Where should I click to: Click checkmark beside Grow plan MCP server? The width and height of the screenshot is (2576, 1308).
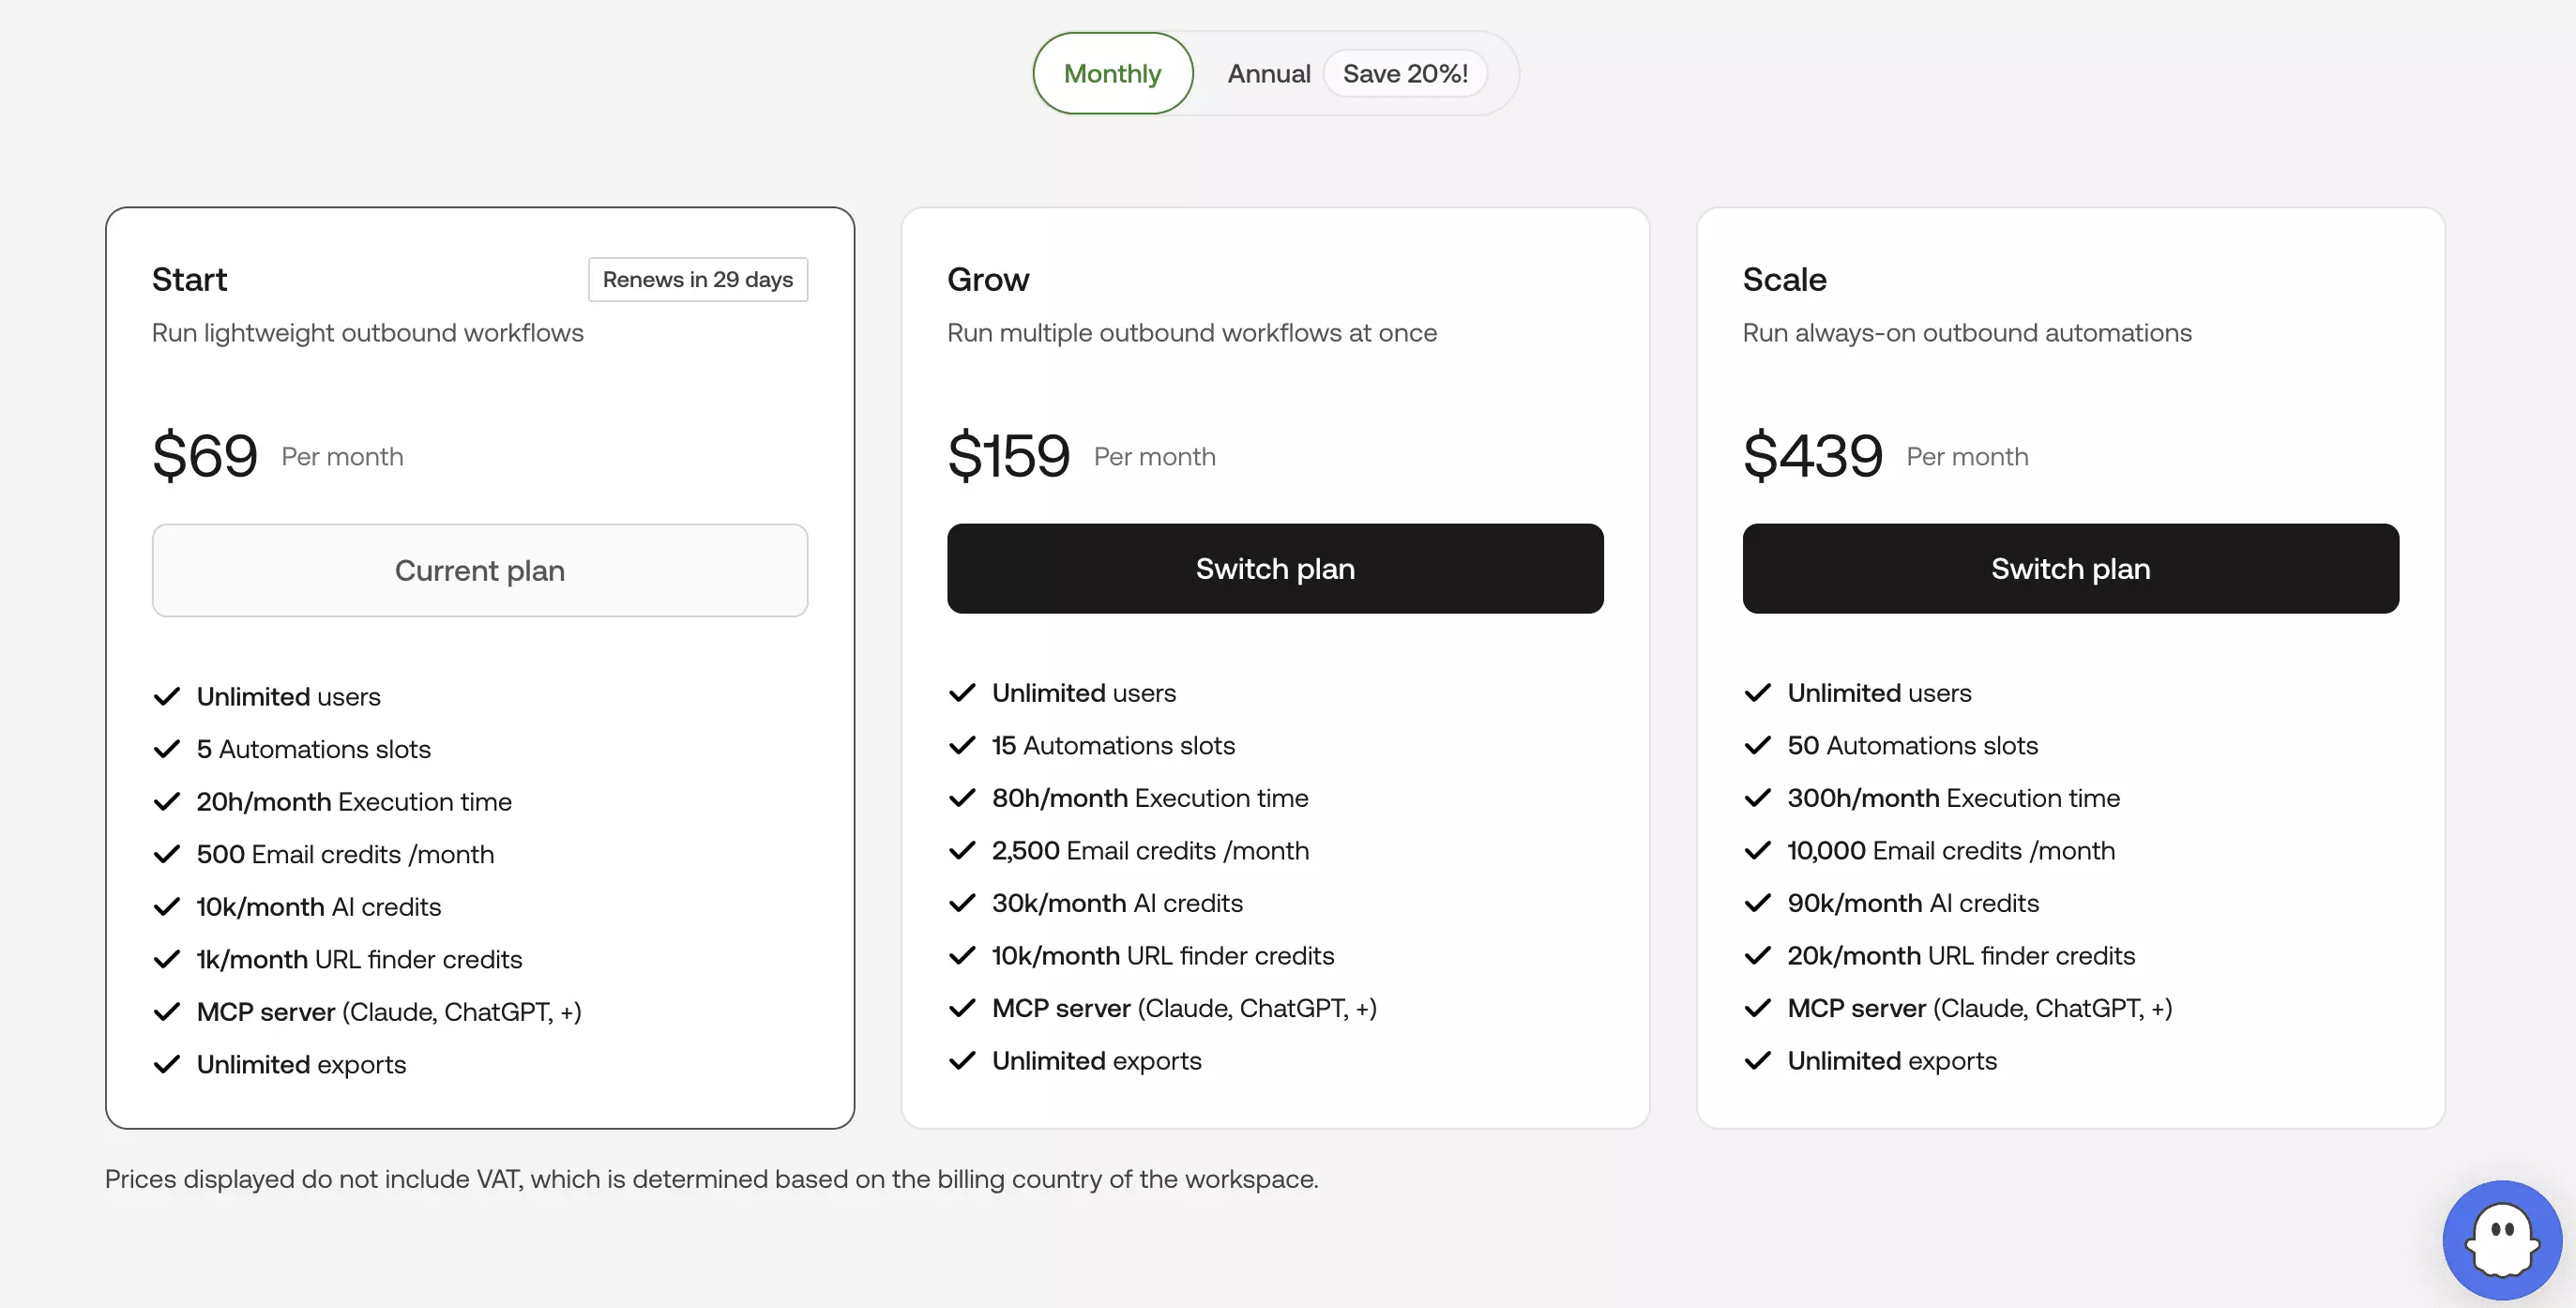pyautogui.click(x=962, y=1007)
